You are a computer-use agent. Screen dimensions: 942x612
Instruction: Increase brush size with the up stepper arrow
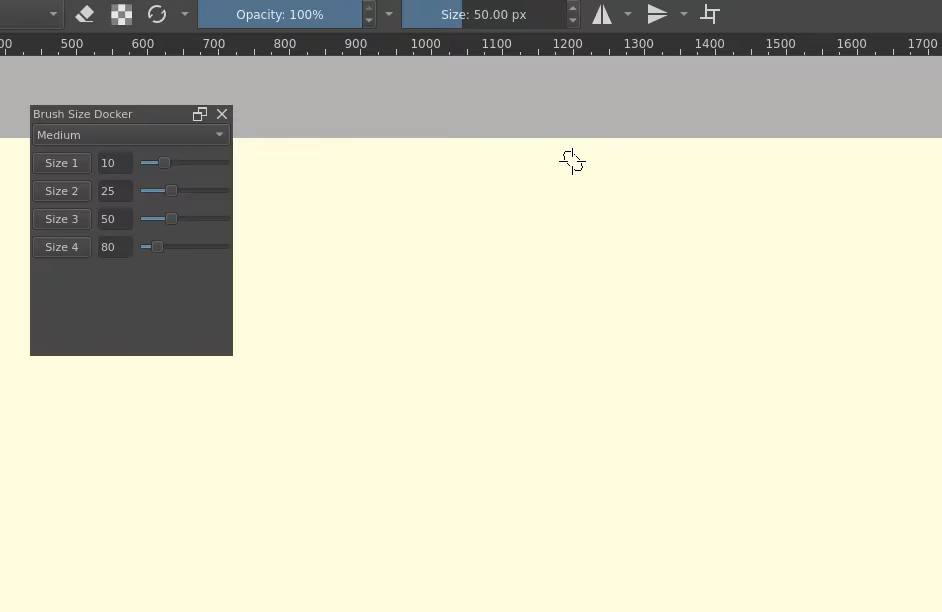(571, 9)
